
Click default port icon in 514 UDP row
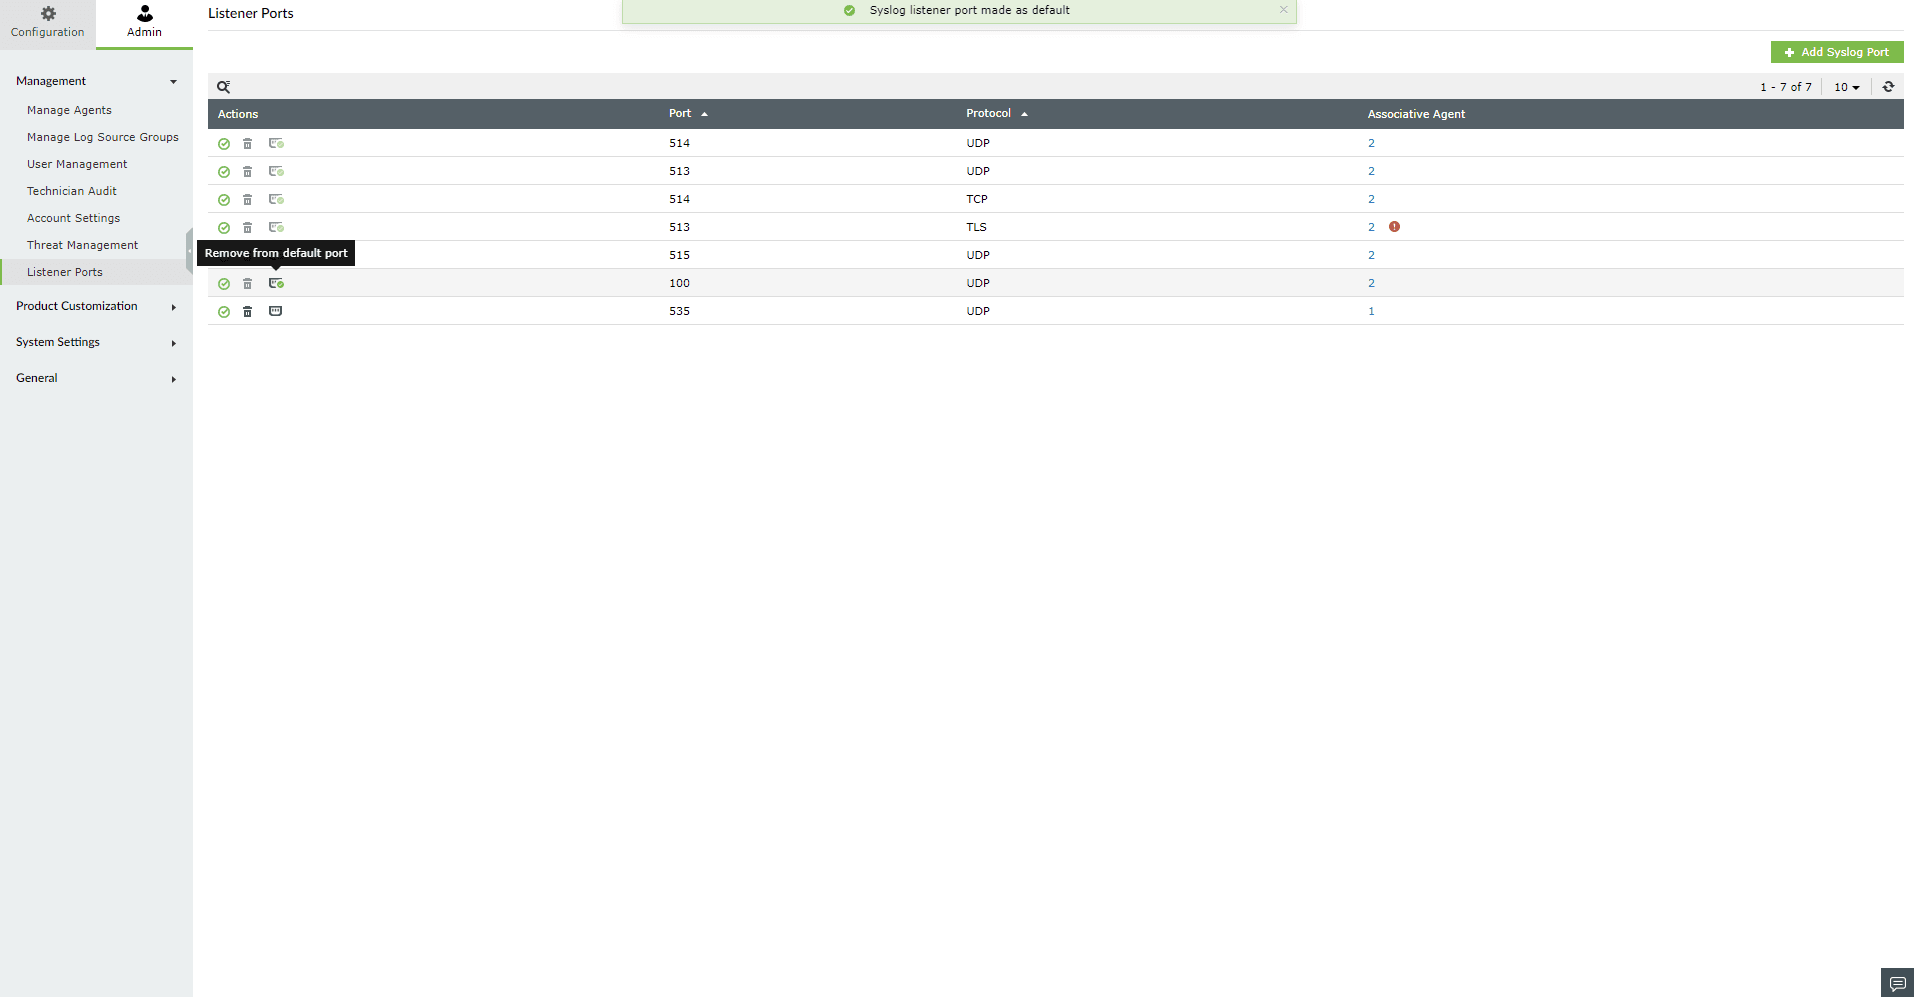tap(276, 144)
